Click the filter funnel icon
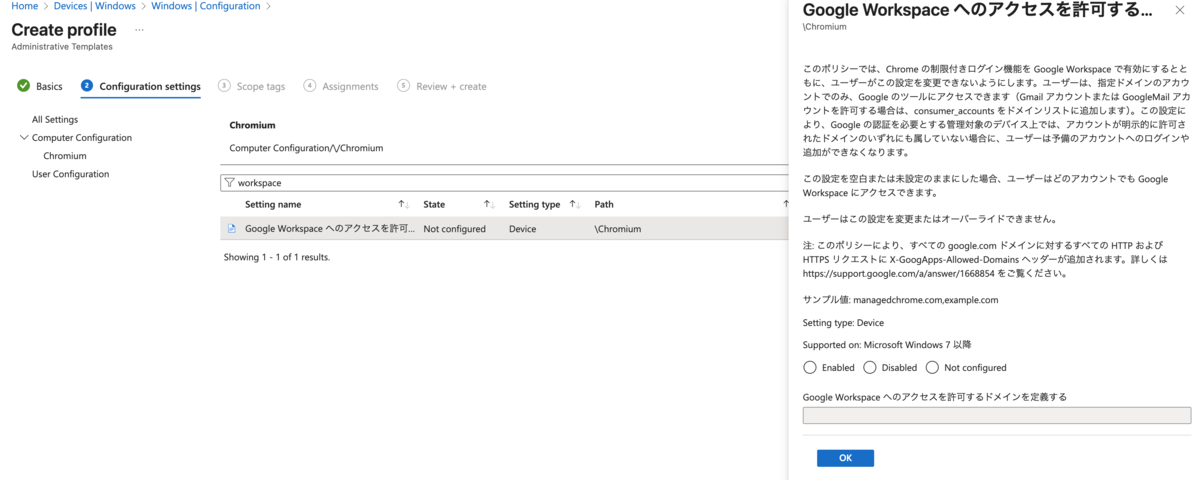This screenshot has height=480, width=1200. click(x=229, y=183)
